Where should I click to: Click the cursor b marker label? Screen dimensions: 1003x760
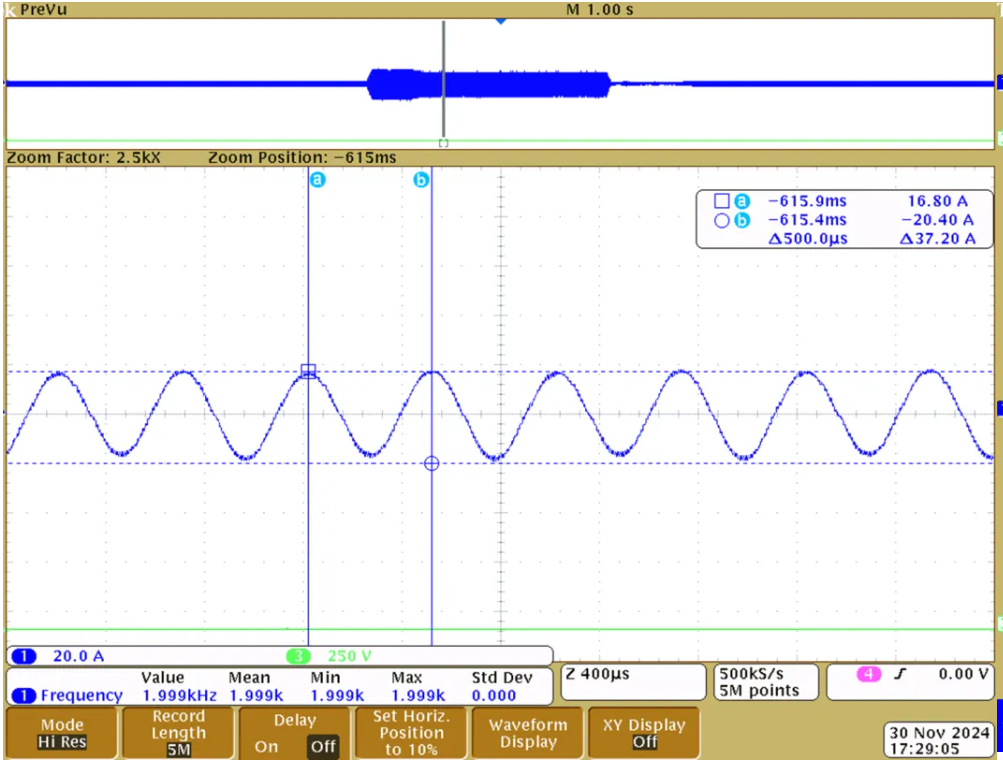(420, 180)
